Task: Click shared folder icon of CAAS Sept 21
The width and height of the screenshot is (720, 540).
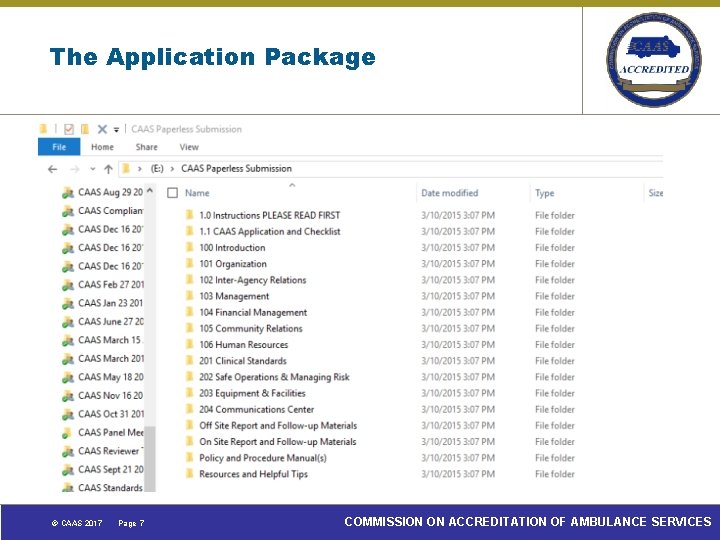Action: [x=68, y=470]
